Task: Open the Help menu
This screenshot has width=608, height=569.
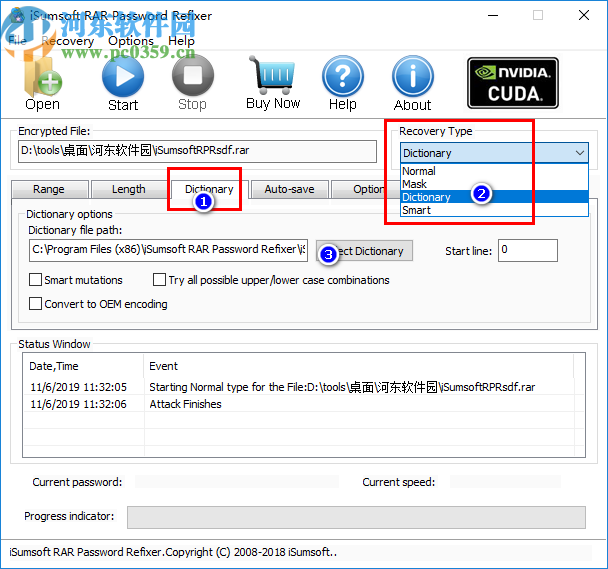Action: point(181,41)
